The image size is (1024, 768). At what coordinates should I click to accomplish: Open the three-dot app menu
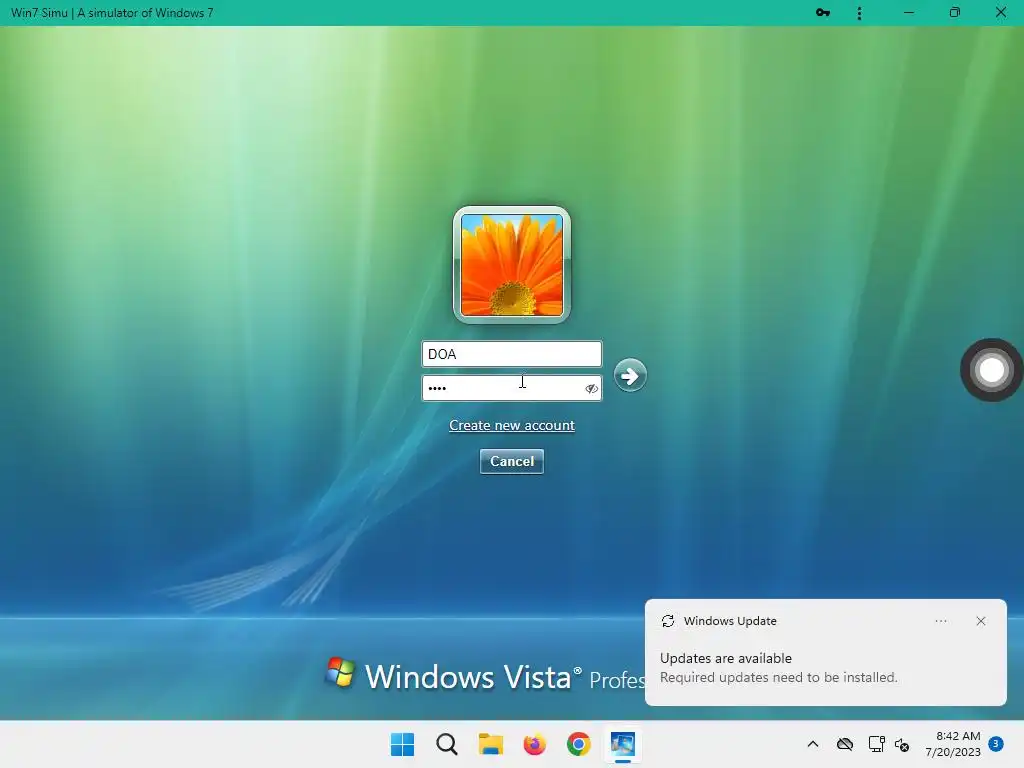(x=859, y=13)
